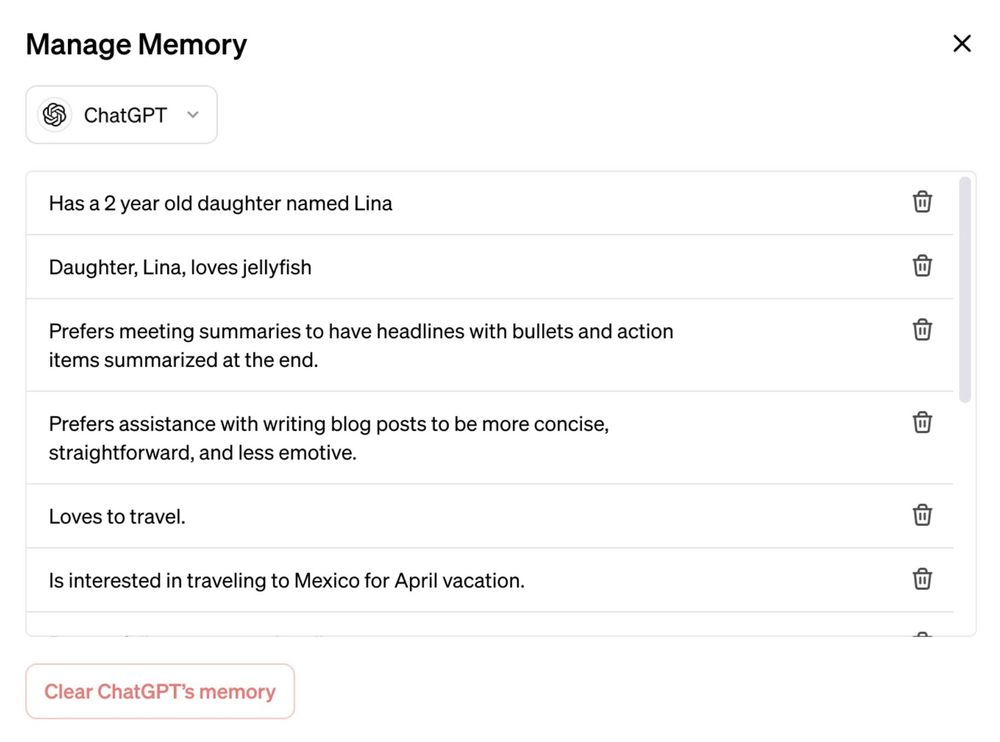Screen dimensions: 1000x742
Task: Open the ChatGPT model dropdown
Action: (x=121, y=115)
